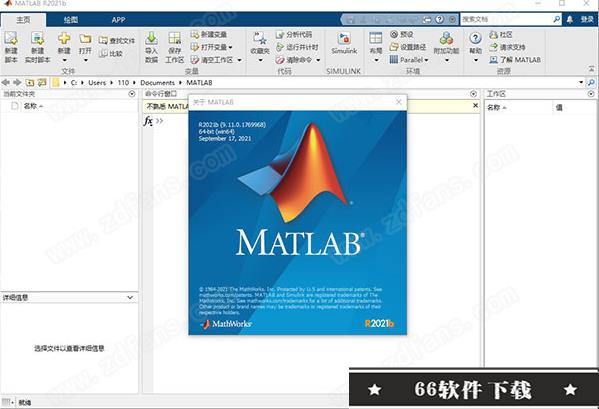Click the New Live Script (新建实时脚本) icon
Screen dimensions: 599x409
click(x=37, y=39)
